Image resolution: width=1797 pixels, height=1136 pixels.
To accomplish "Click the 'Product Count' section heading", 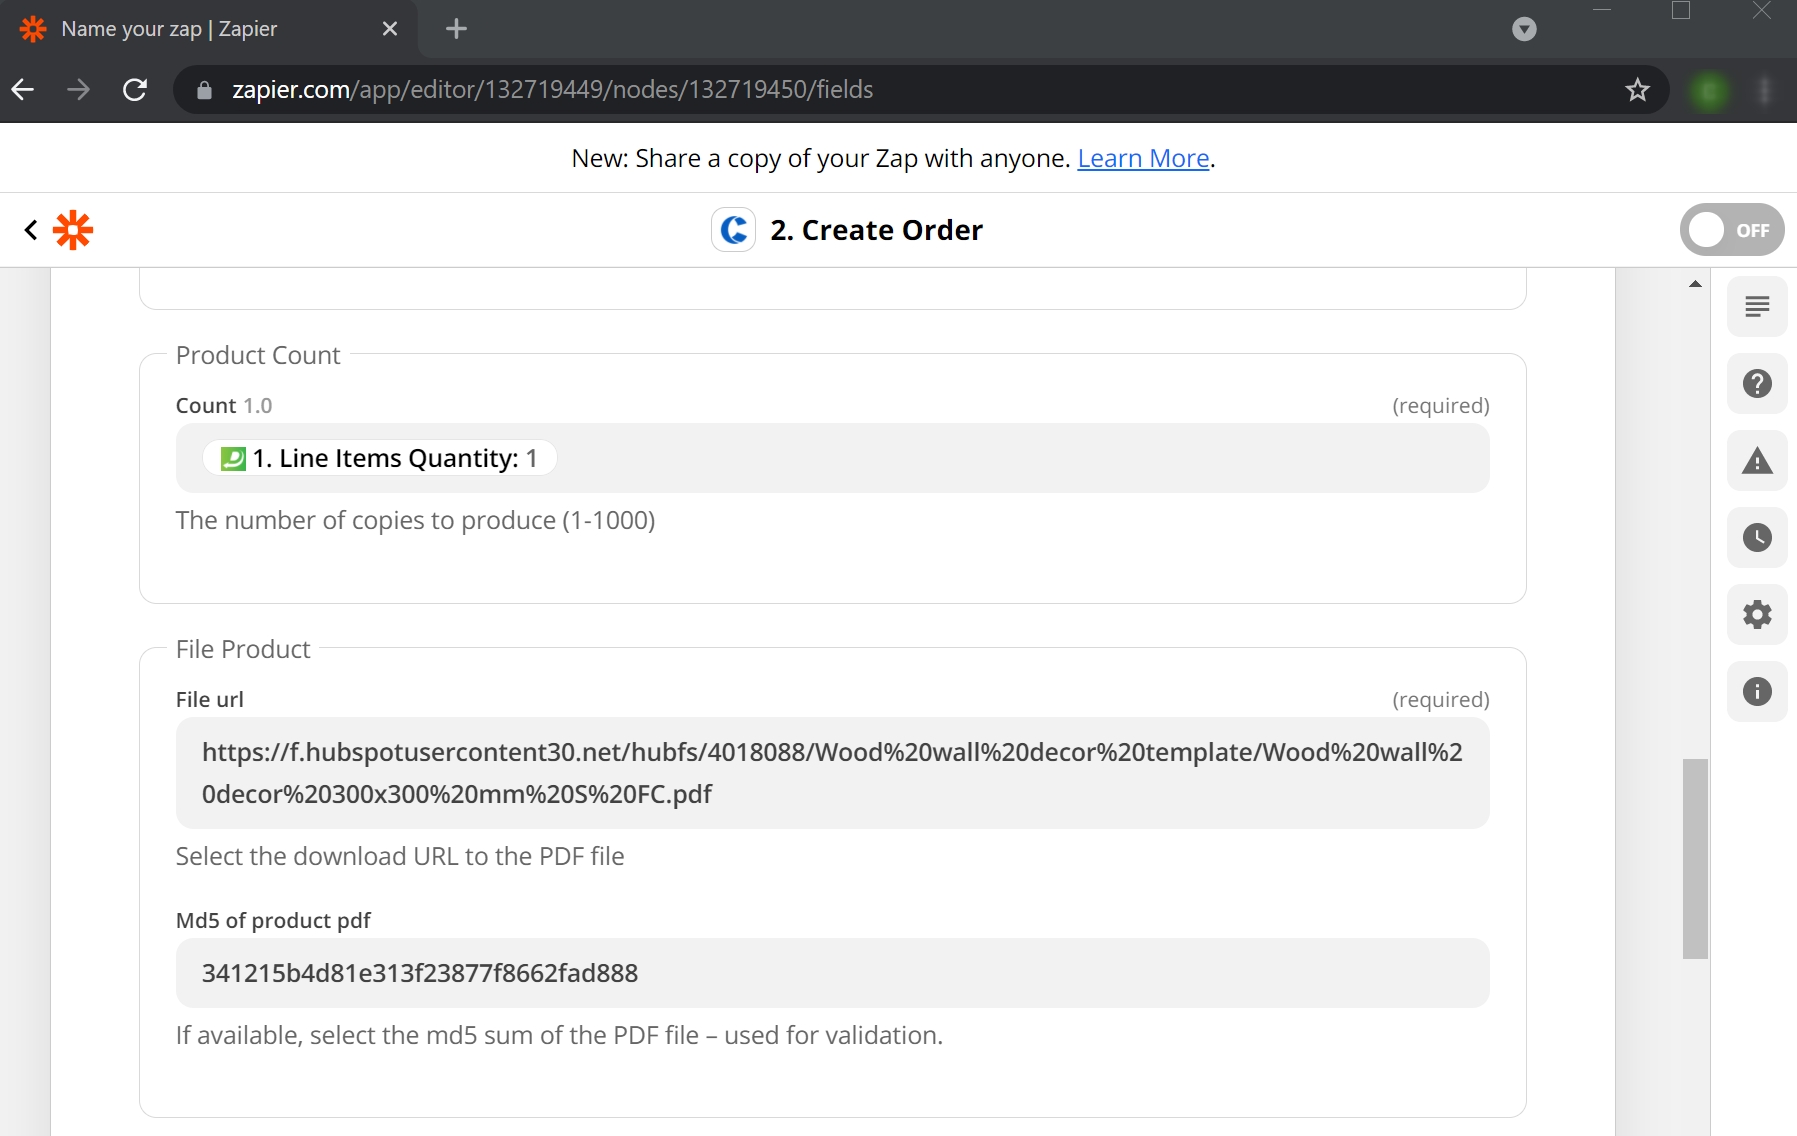I will pos(258,355).
